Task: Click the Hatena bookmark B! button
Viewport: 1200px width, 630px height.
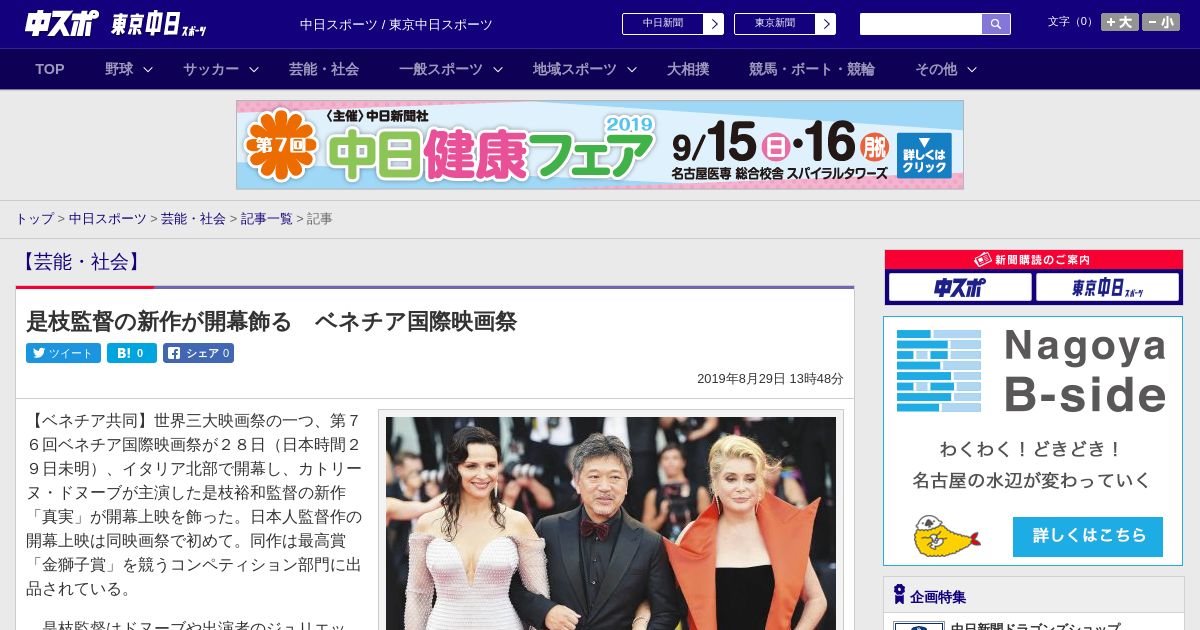Action: pos(132,353)
